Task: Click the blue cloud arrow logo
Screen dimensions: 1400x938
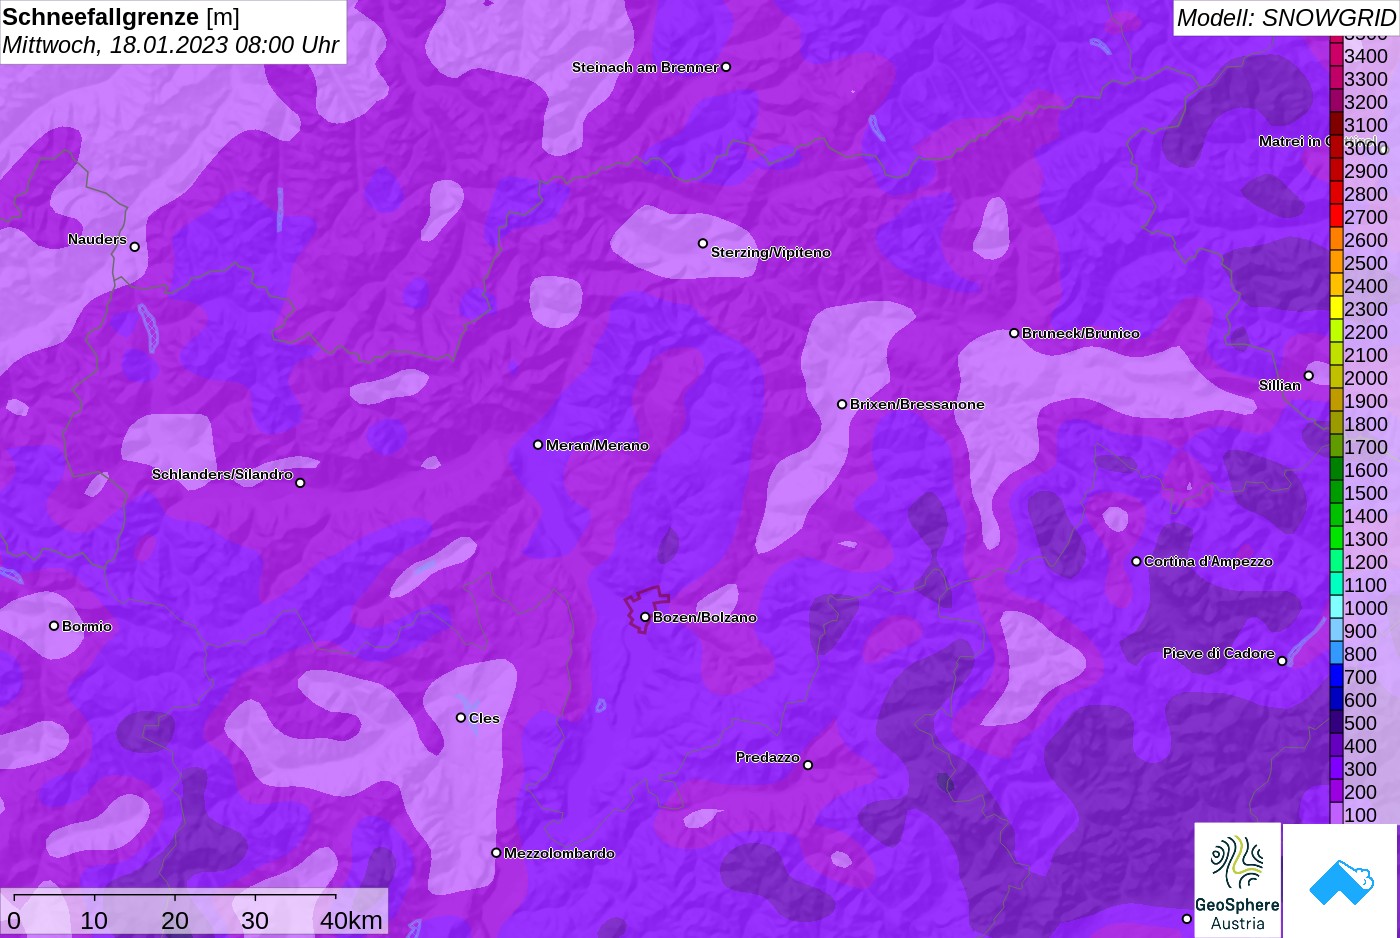Action: click(x=1340, y=880)
